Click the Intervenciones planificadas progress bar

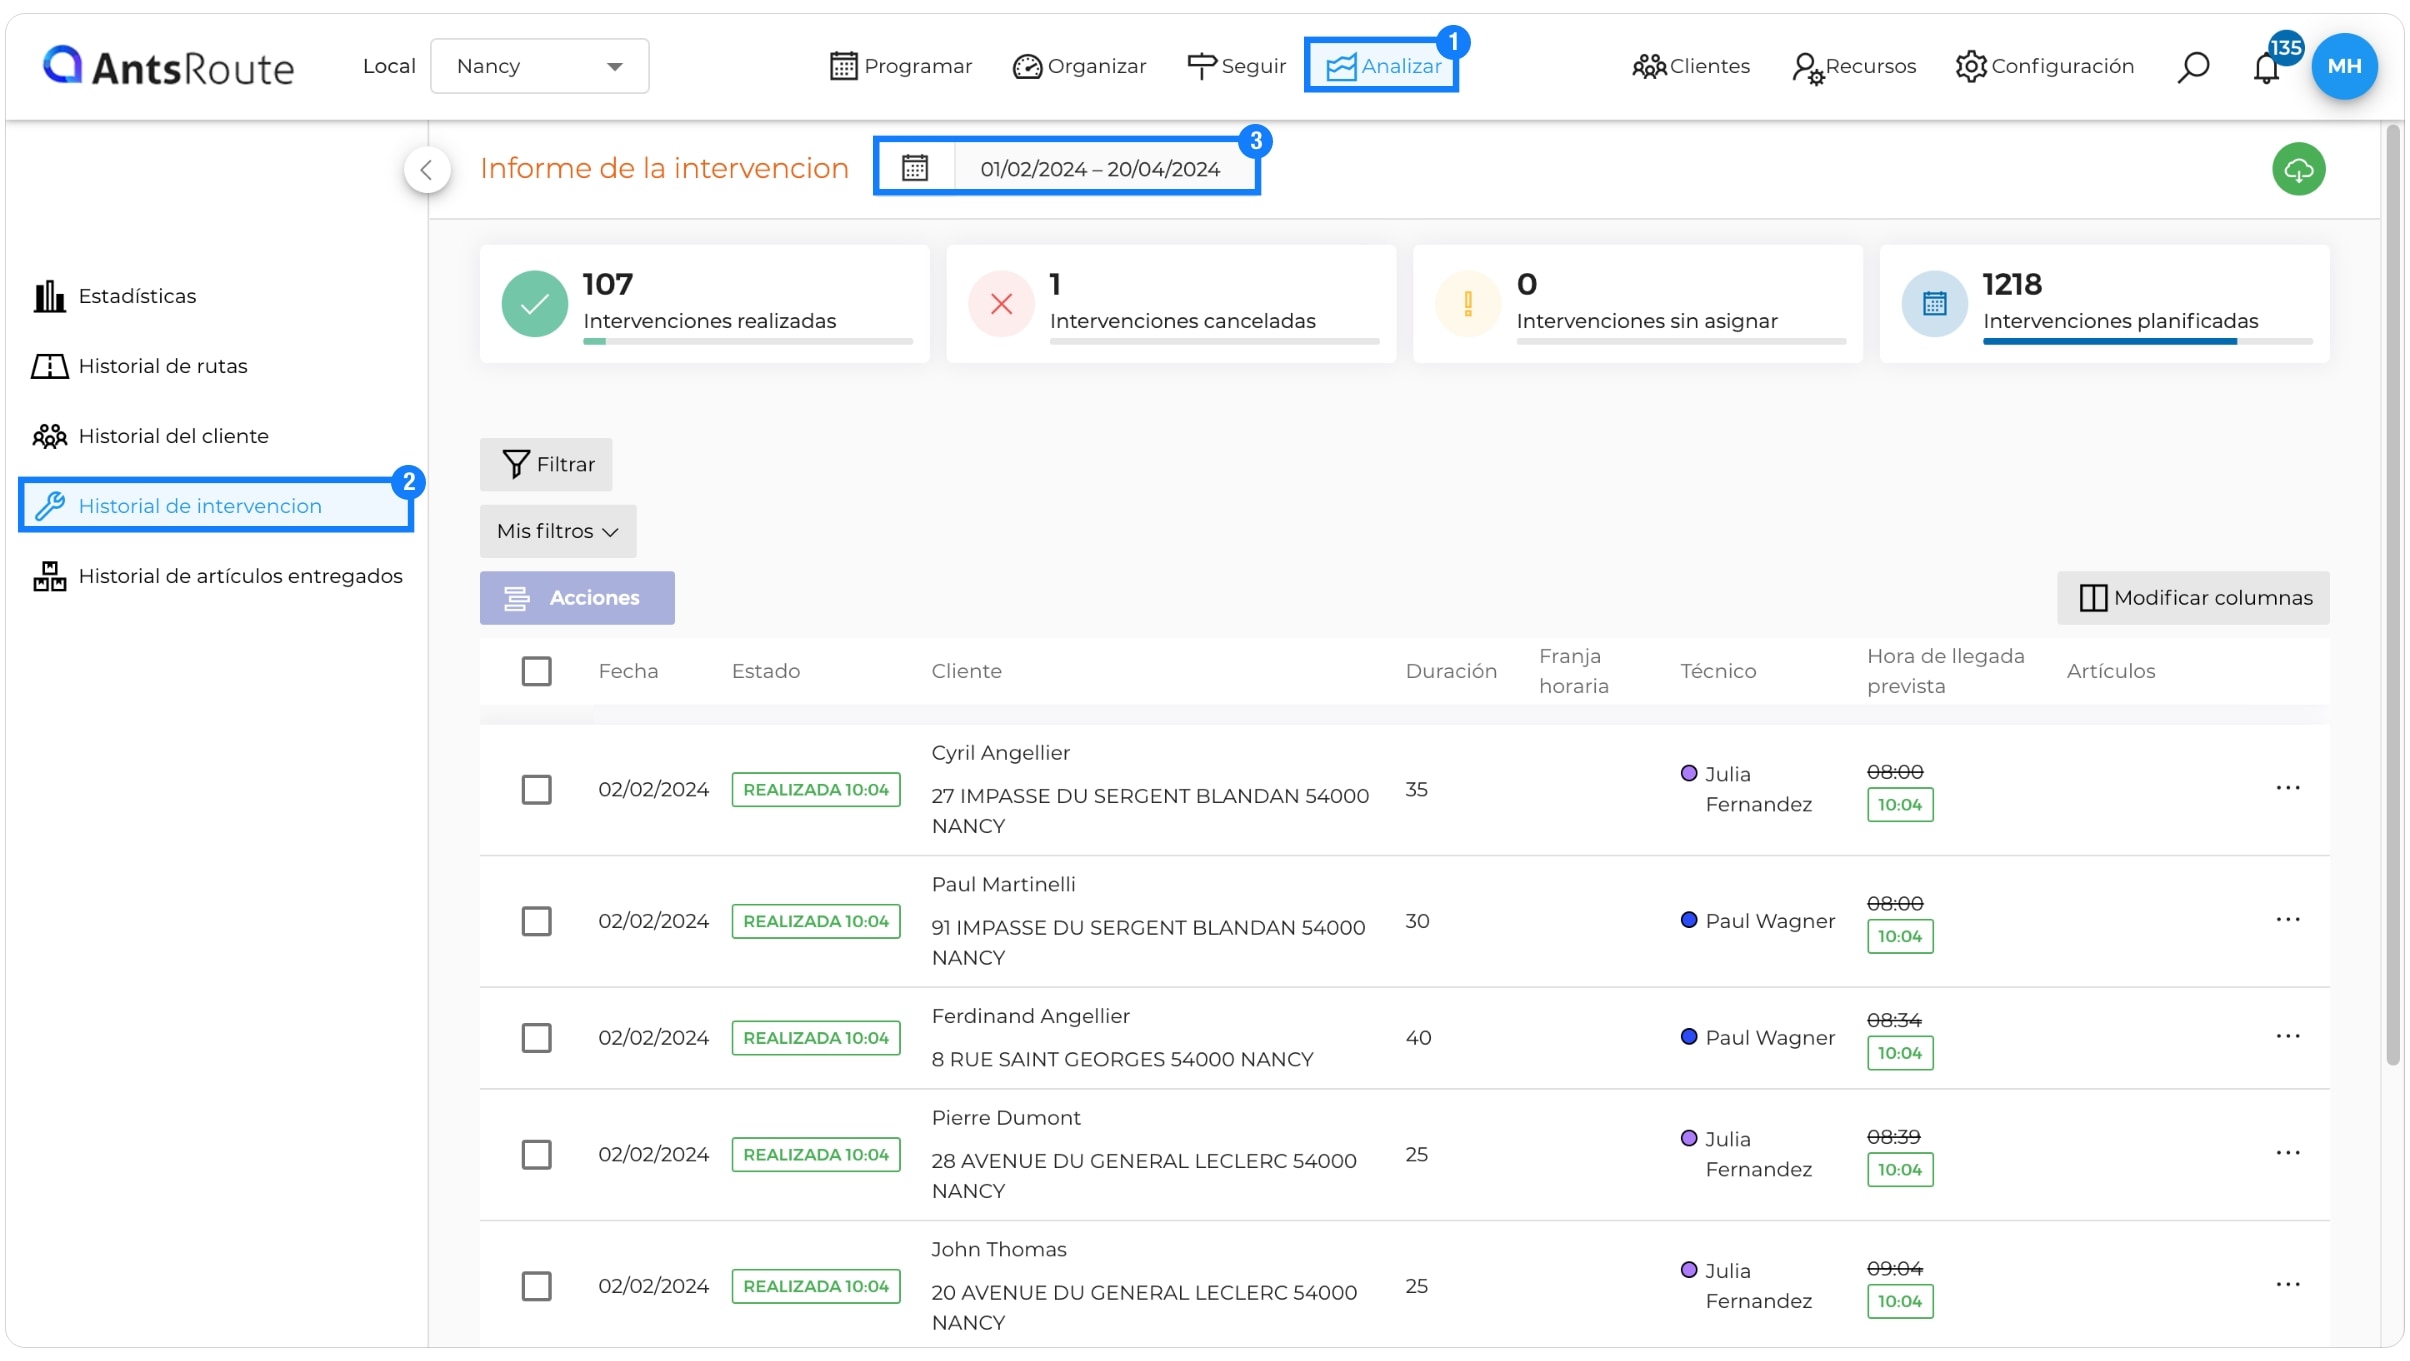pyautogui.click(x=2147, y=342)
